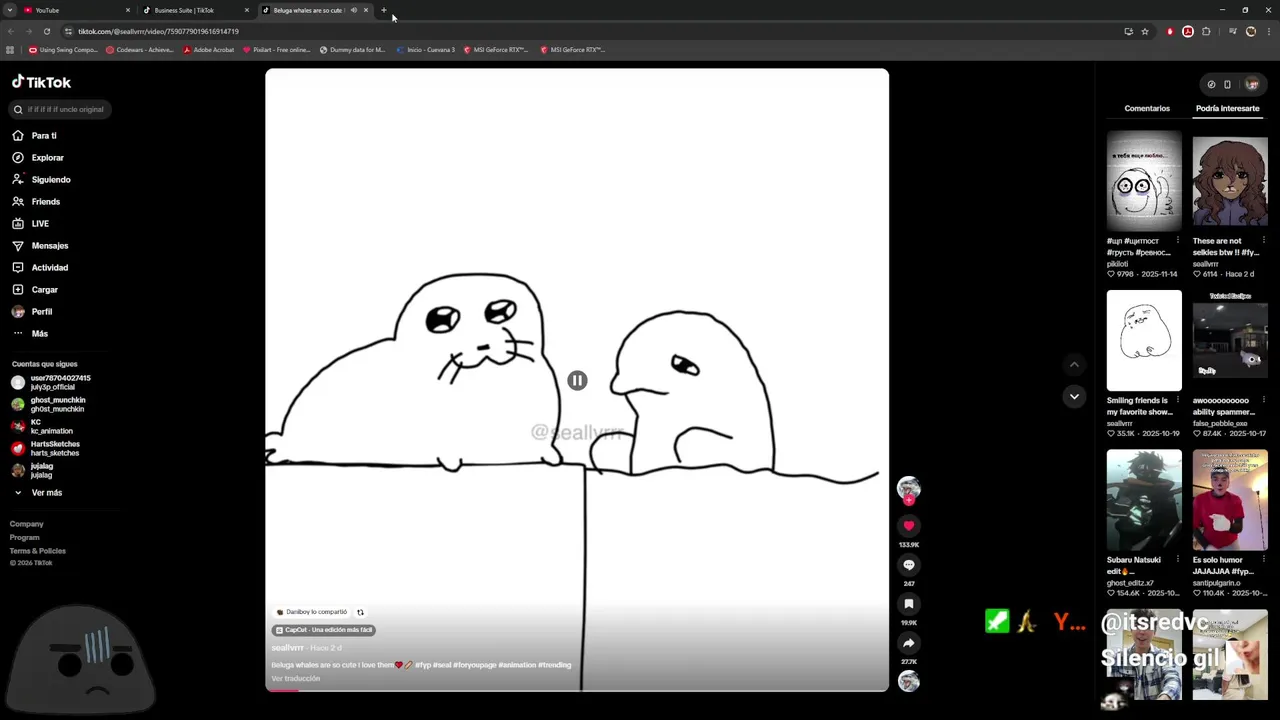Open options for Subaru Natsuki card
This screenshot has width=1280, height=720.
coord(1178,560)
